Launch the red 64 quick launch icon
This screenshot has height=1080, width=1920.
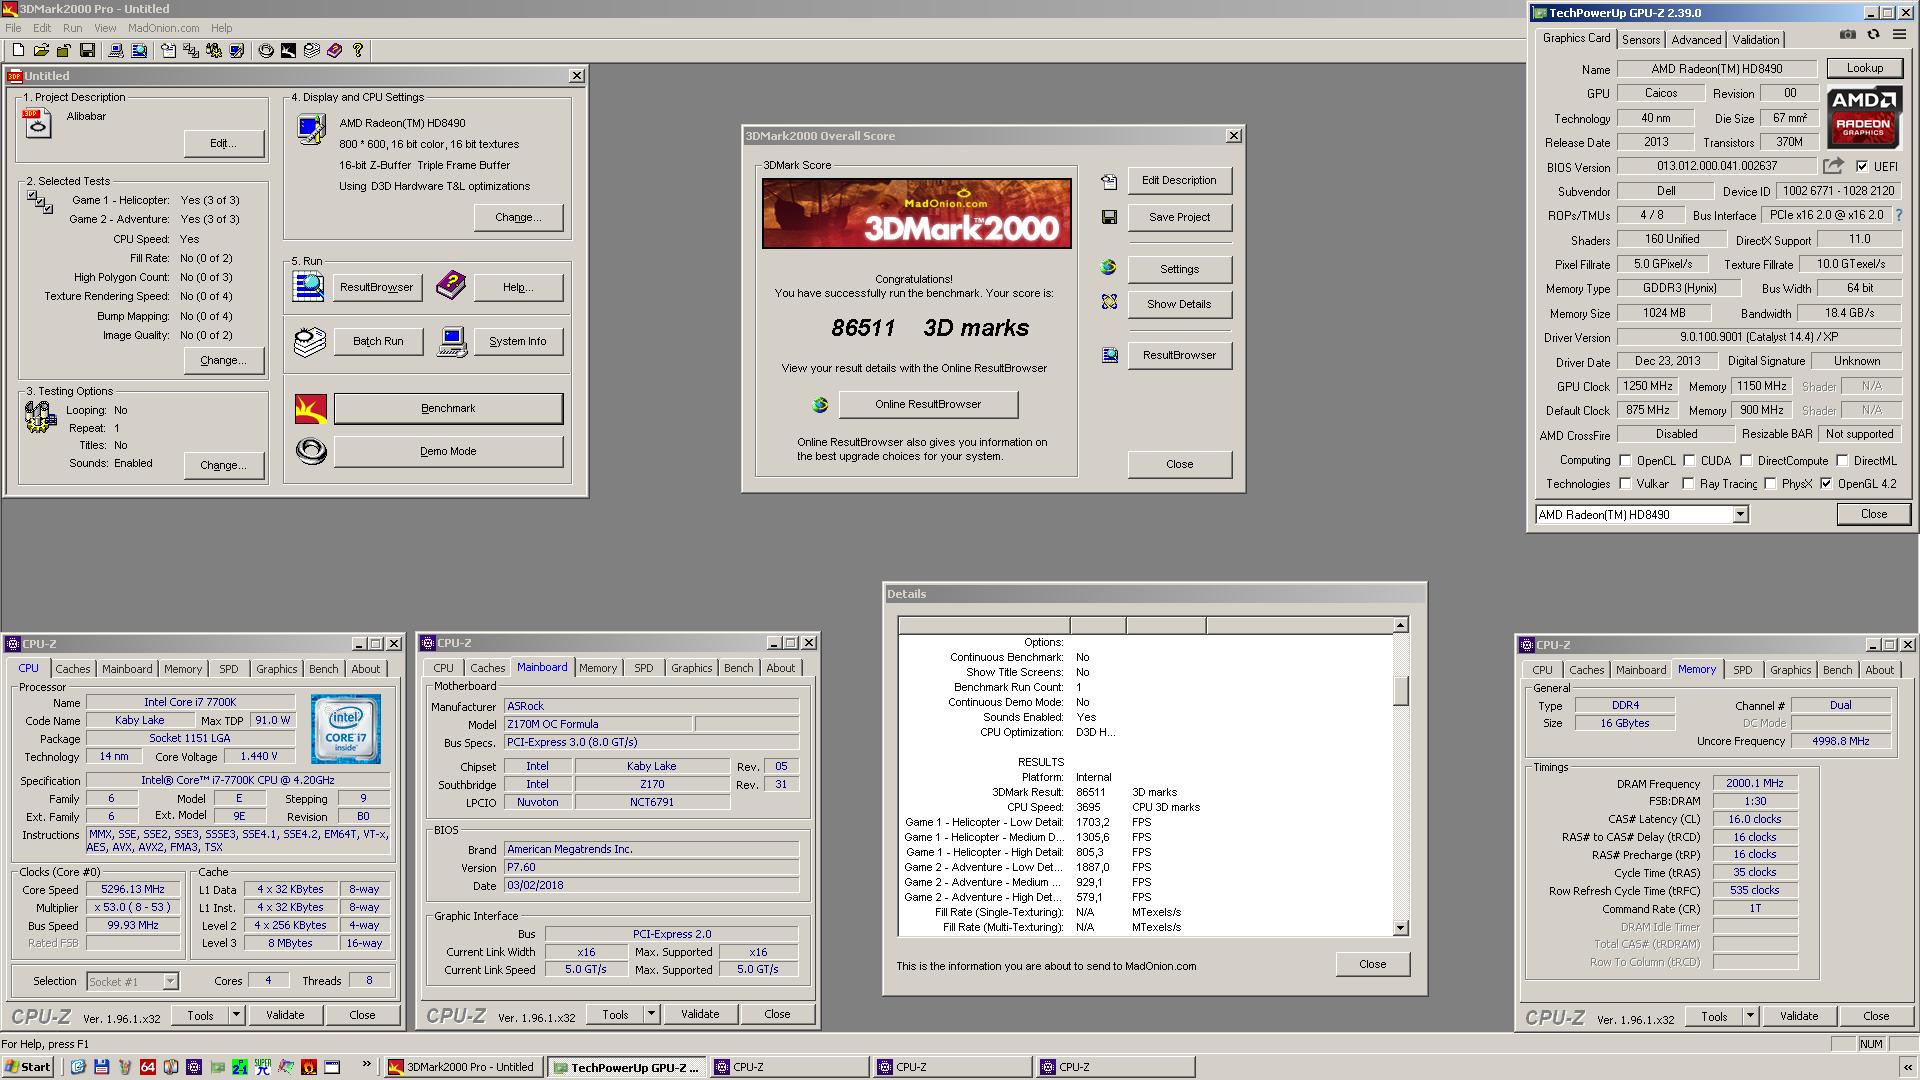point(148,1067)
